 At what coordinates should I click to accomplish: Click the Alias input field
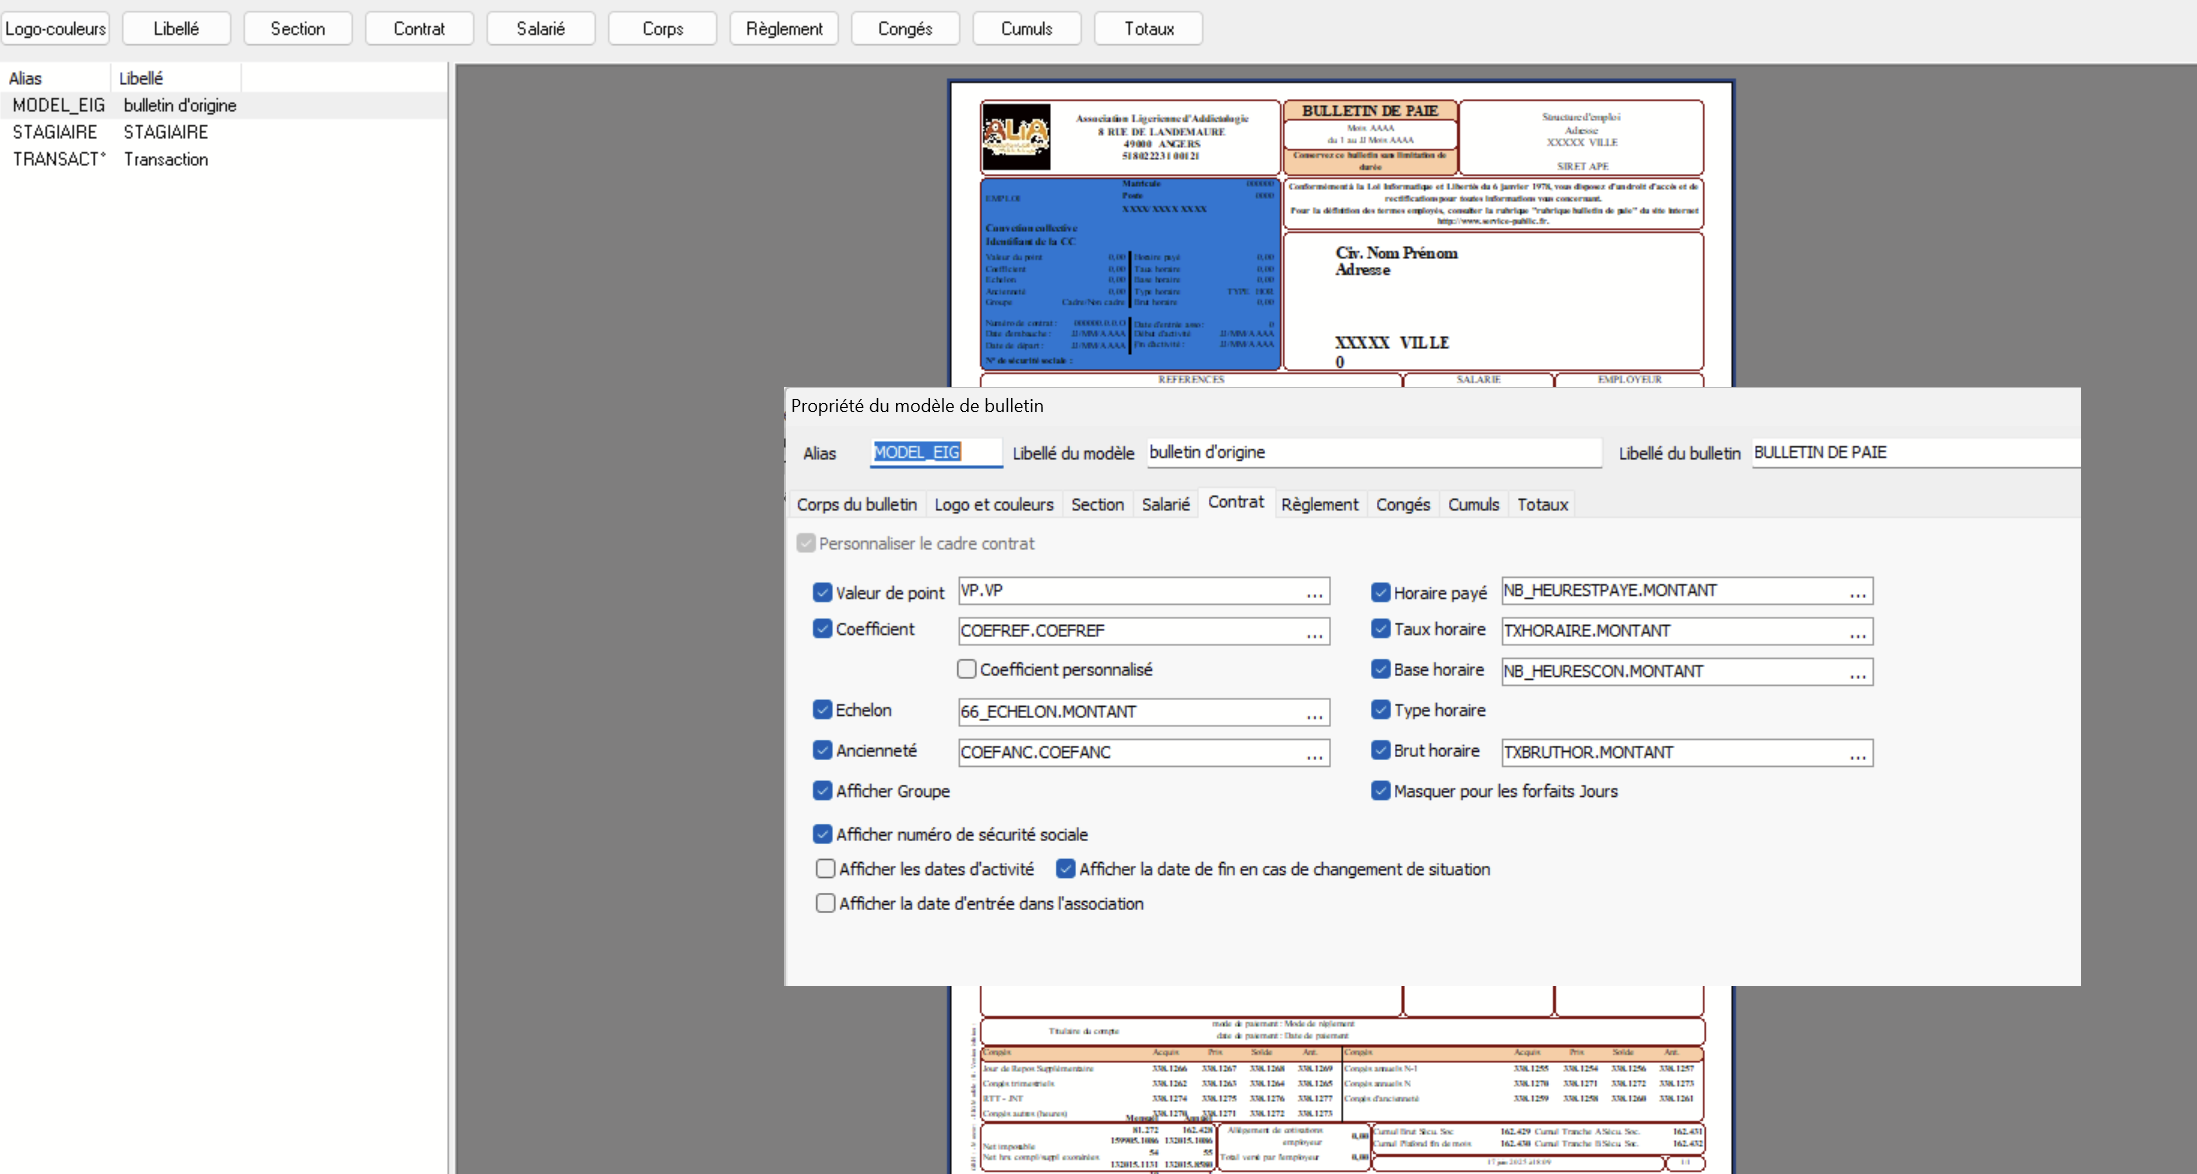(936, 452)
